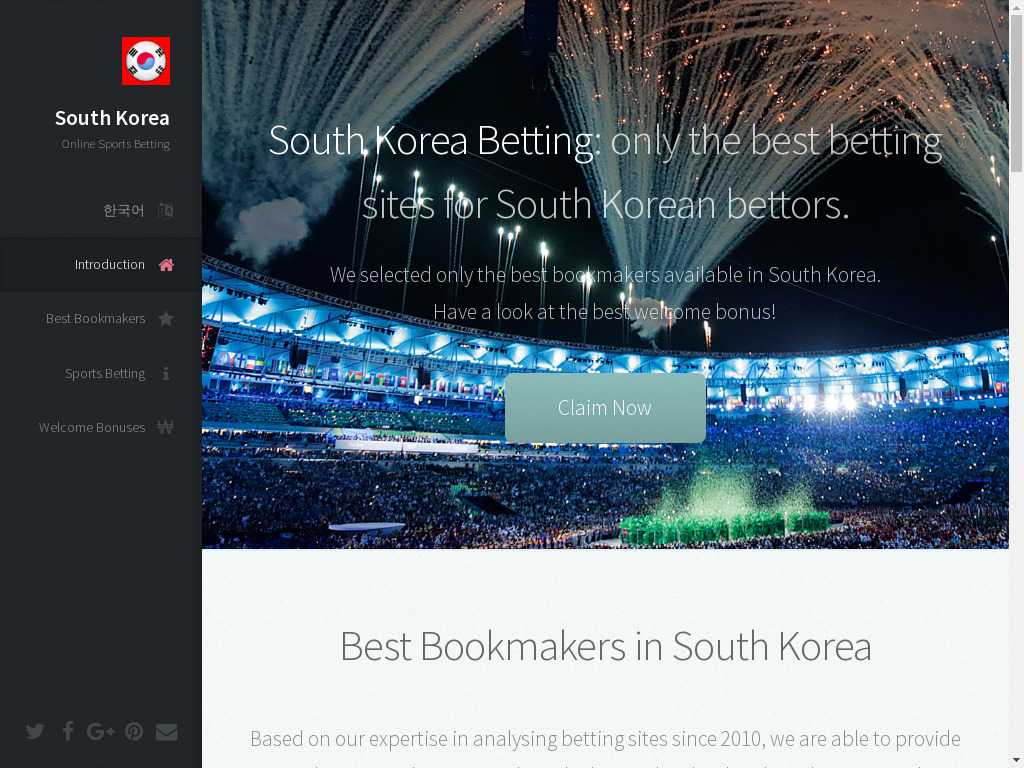
Task: Click the South Korea site title
Action: pos(112,118)
